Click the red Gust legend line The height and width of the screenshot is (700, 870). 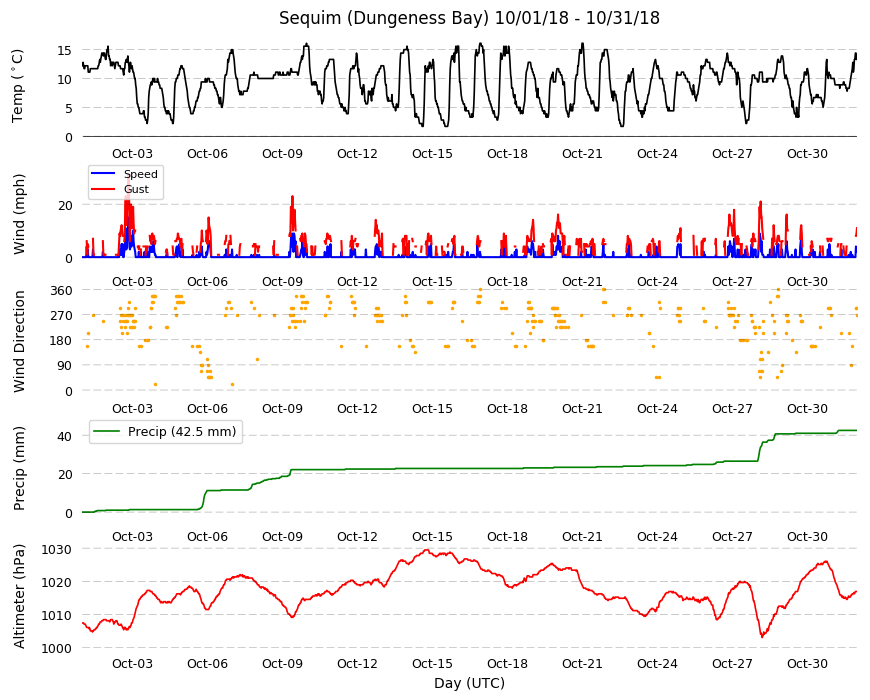click(x=103, y=189)
